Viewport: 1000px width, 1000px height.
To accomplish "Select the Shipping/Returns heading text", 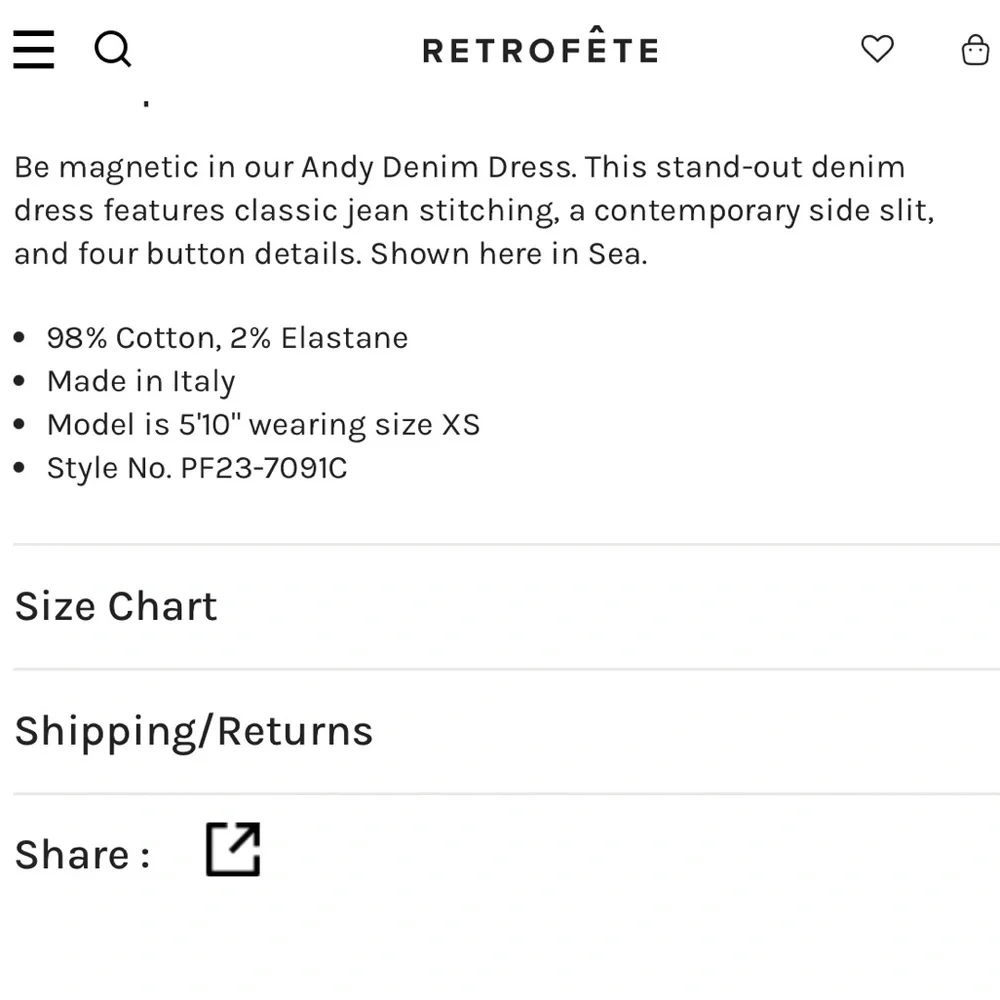I will [193, 730].
